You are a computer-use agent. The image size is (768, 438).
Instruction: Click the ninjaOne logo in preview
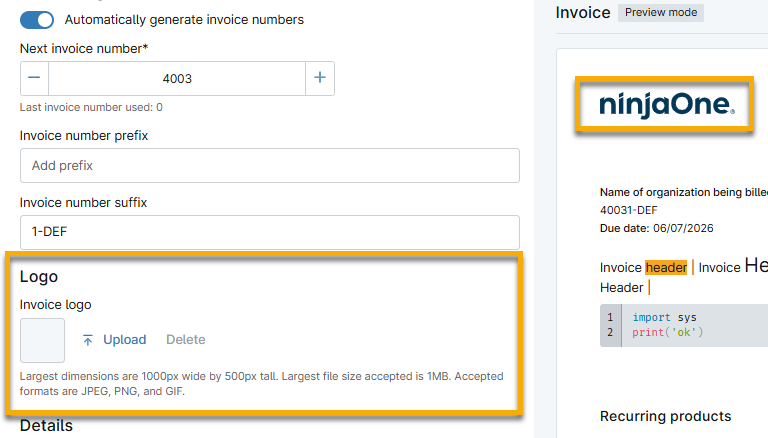click(667, 104)
